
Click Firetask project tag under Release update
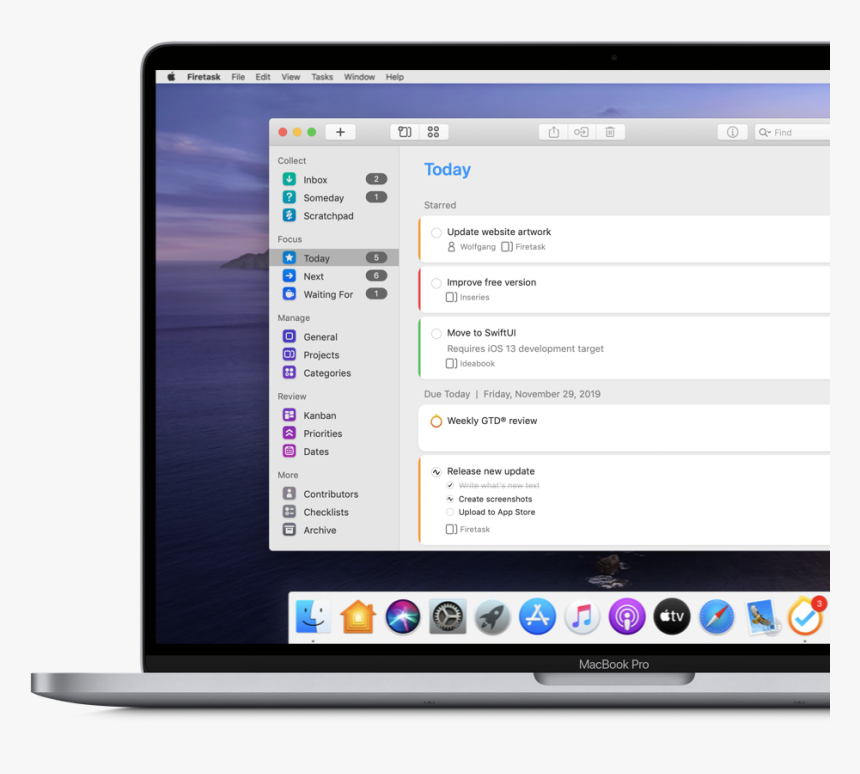click(468, 529)
